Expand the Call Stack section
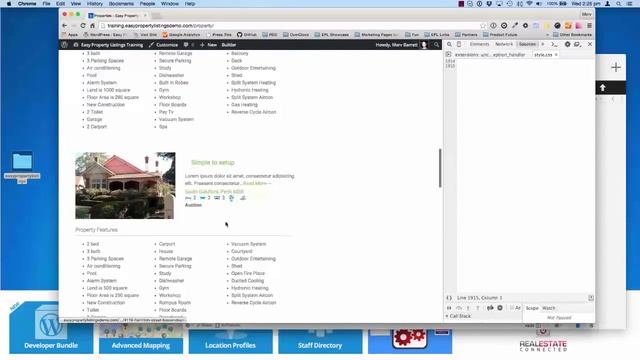640x360 pixels. click(458, 316)
